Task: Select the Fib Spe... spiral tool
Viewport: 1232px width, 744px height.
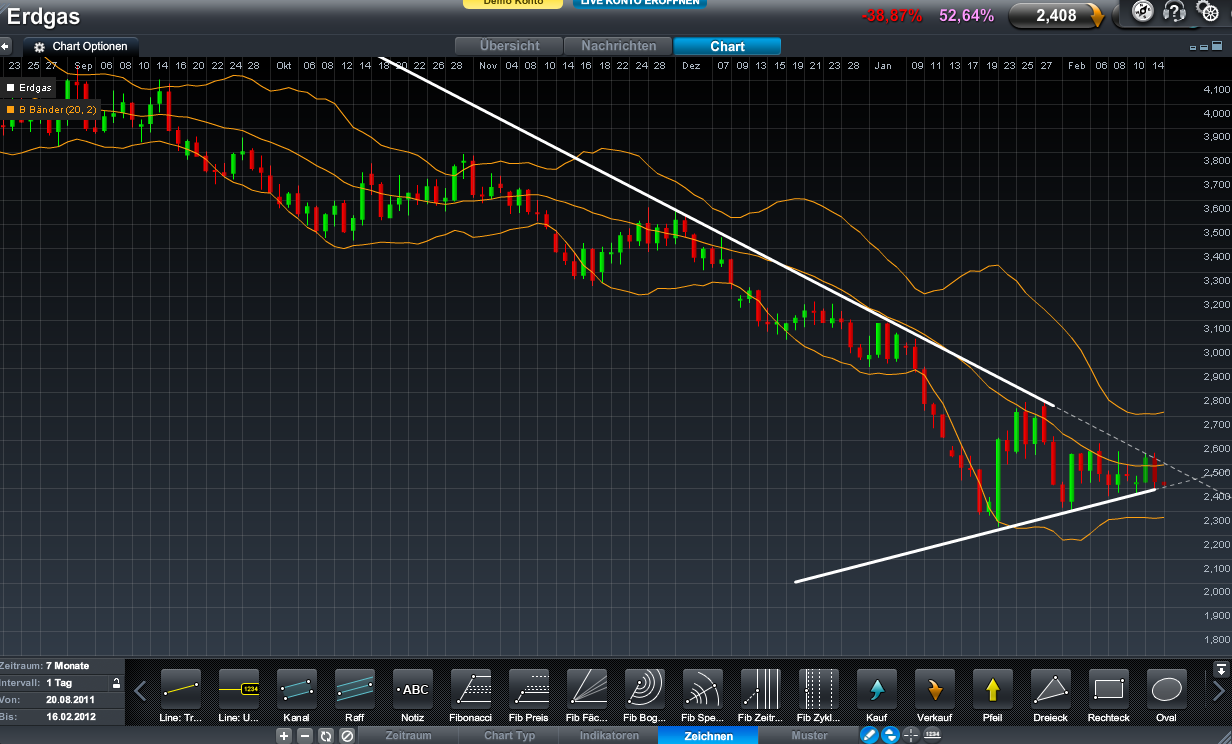Action: coord(703,696)
